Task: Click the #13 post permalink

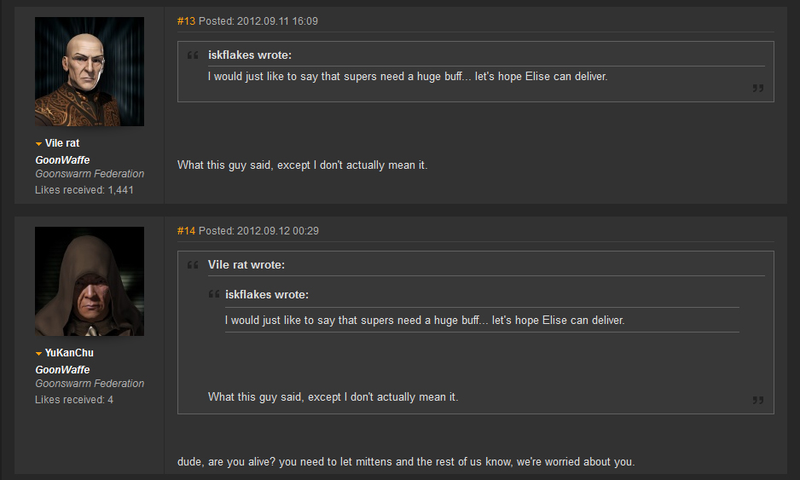Action: [x=186, y=21]
